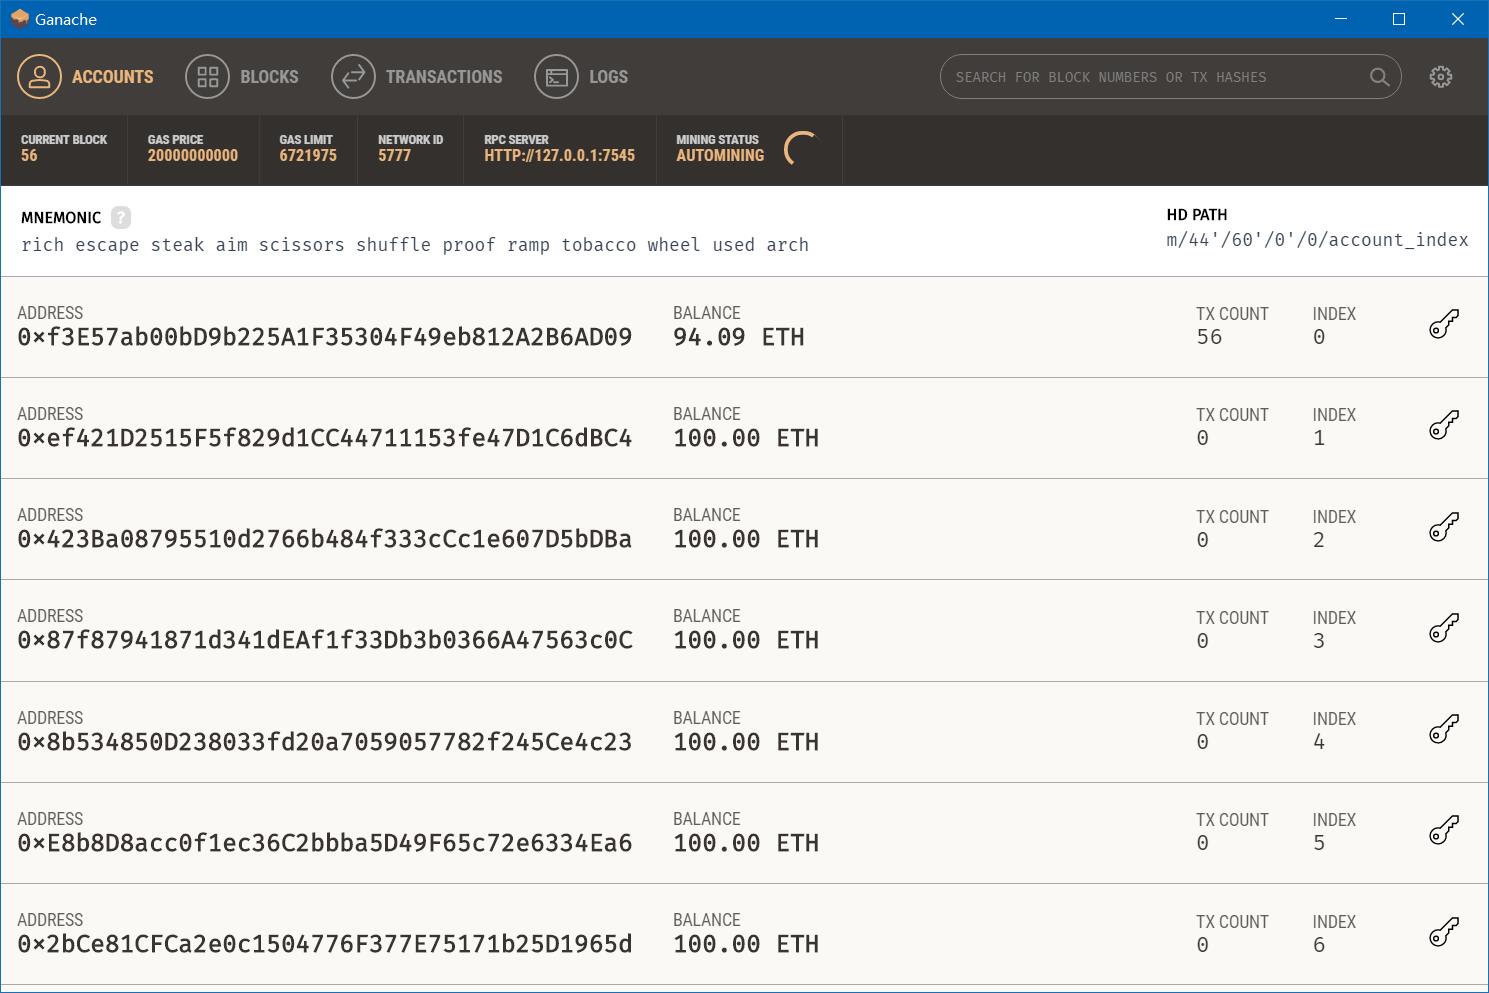Show private key for account index 2
This screenshot has height=993, width=1489.
point(1444,527)
